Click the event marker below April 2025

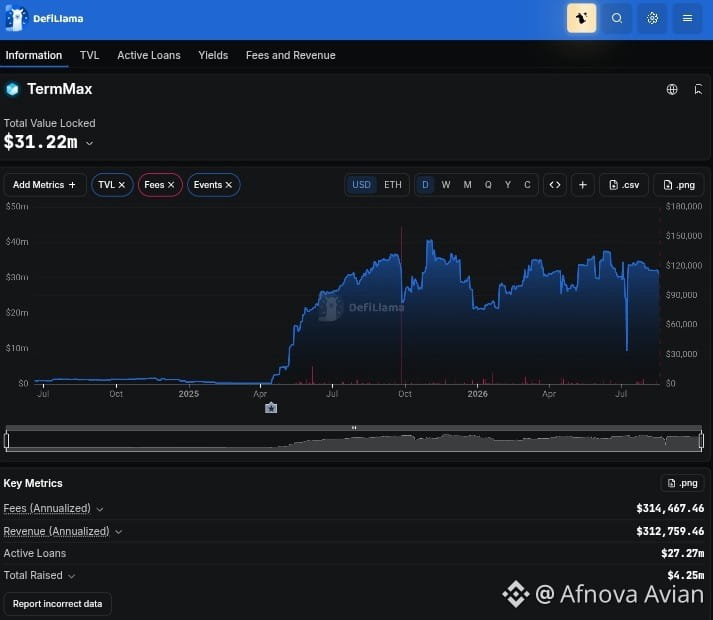coord(271,408)
